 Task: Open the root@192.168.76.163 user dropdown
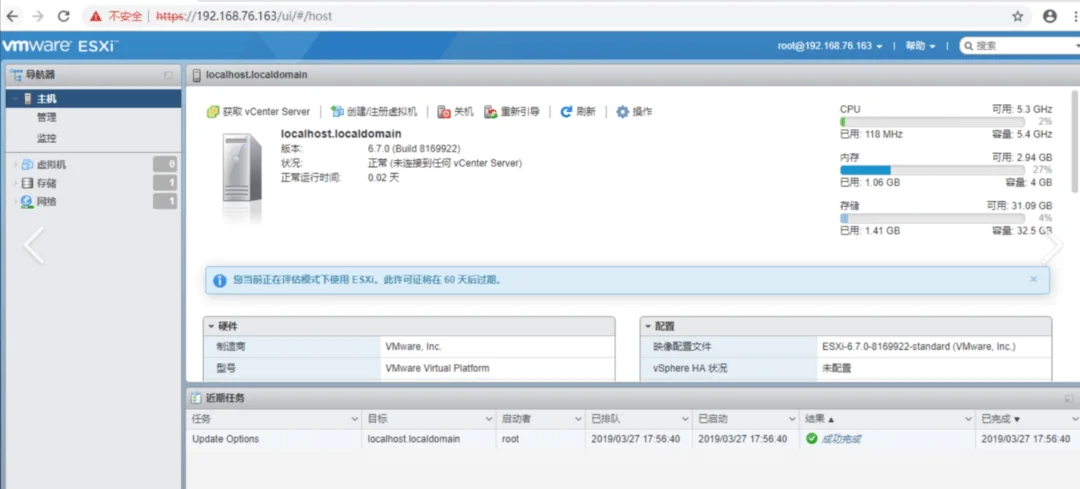pyautogui.click(x=830, y=46)
